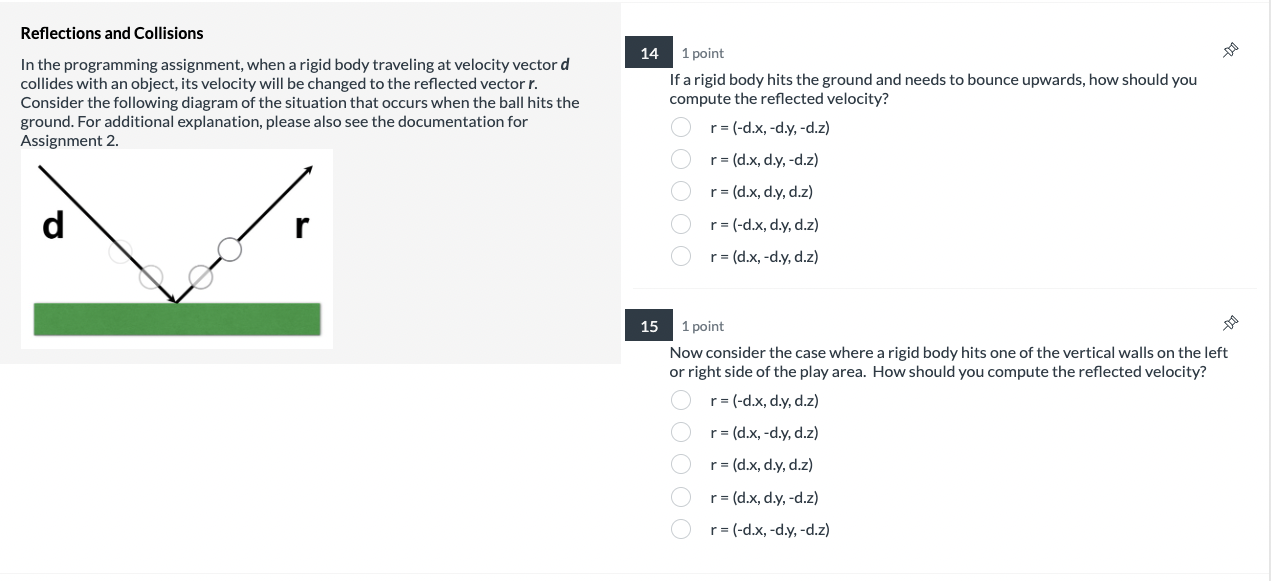Select r = (d.x, d.y, -d.z) for question 14
This screenshot has width=1271, height=581.
coord(681,159)
